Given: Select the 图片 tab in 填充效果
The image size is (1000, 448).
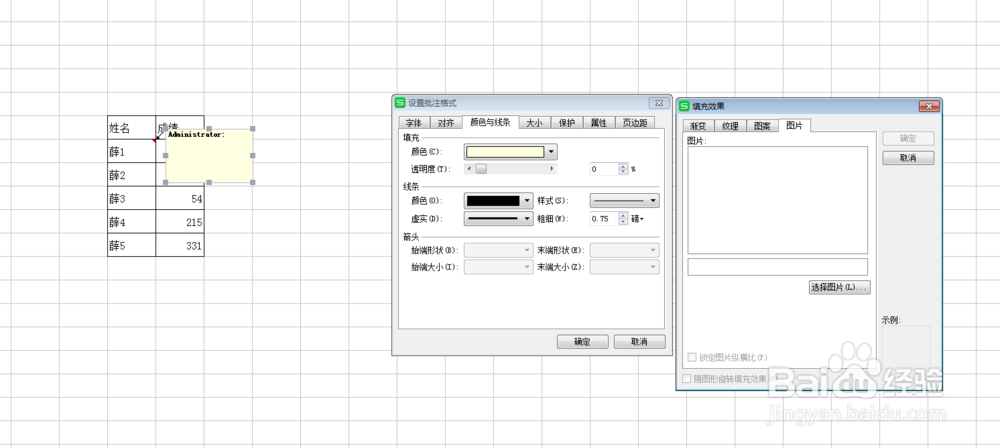Looking at the screenshot, I should (x=795, y=125).
